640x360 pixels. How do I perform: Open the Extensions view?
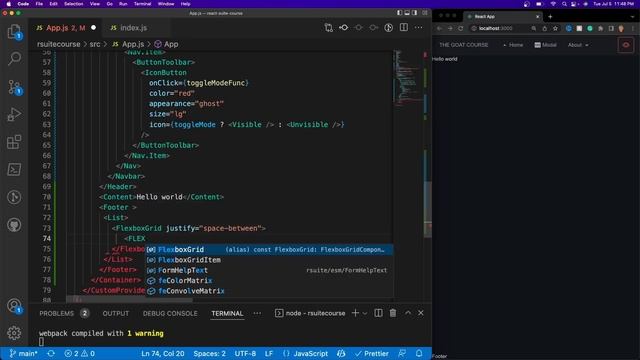click(14, 142)
